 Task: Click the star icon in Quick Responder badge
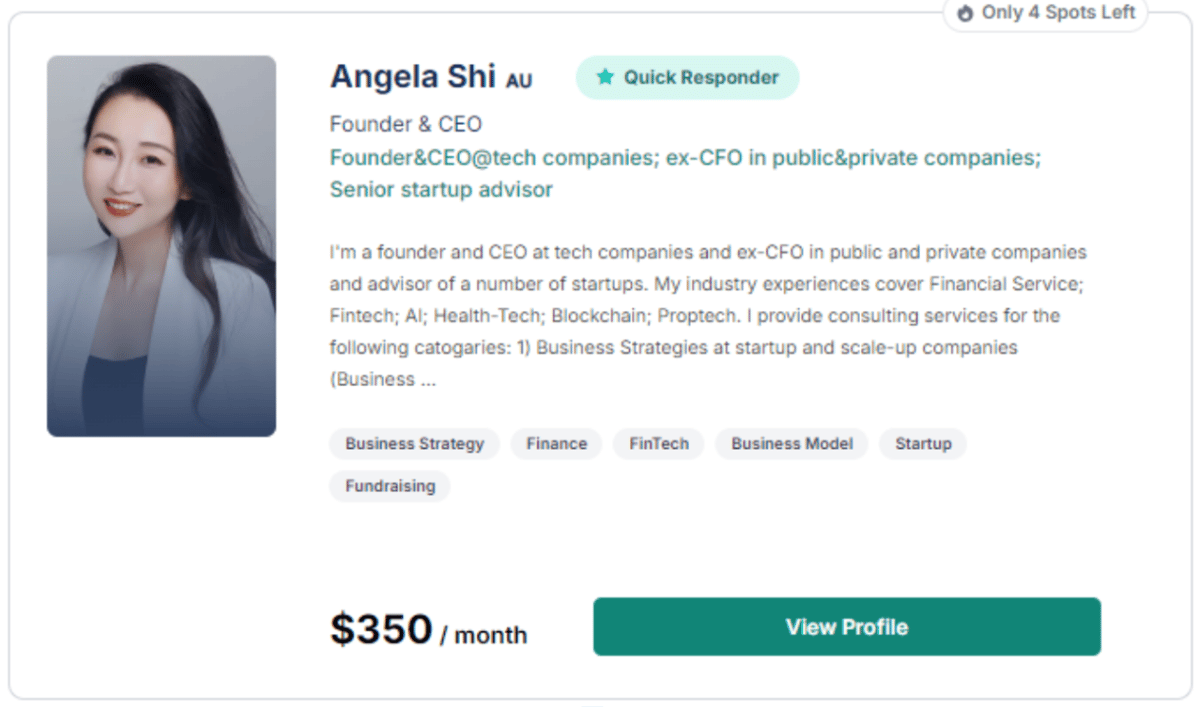(605, 77)
